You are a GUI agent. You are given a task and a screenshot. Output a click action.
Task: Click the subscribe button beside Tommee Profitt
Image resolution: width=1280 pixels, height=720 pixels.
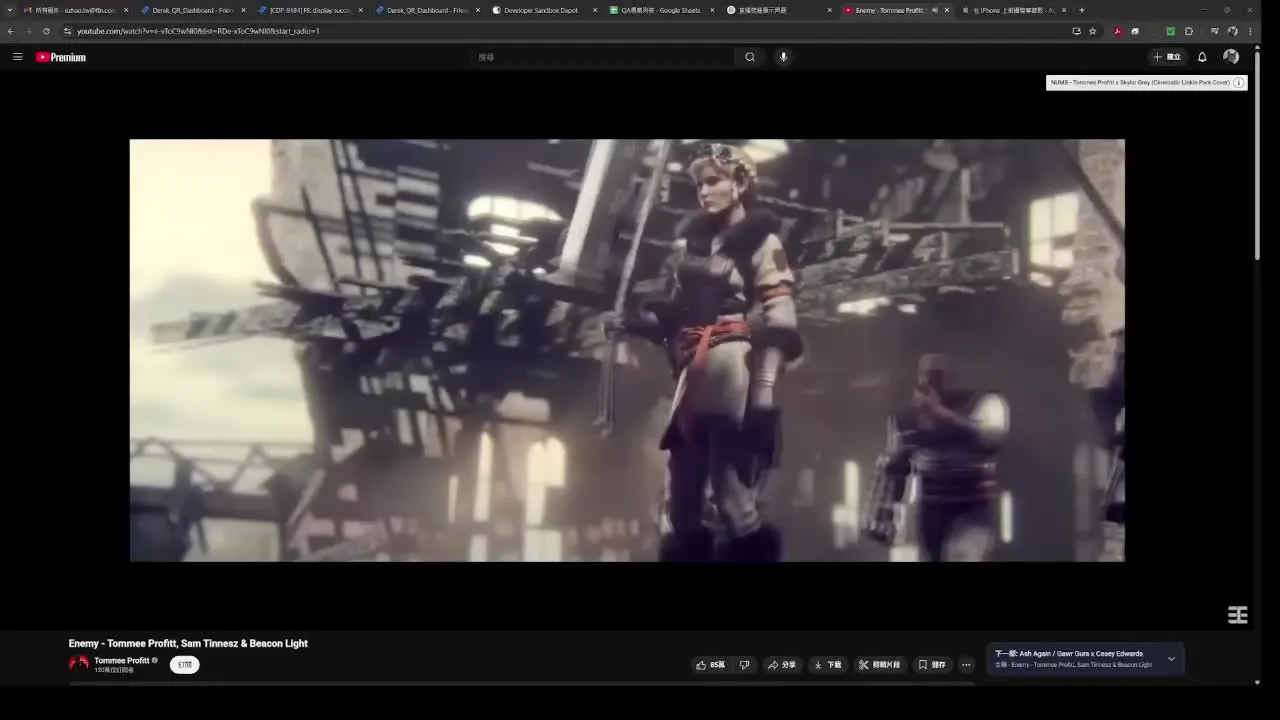184,665
